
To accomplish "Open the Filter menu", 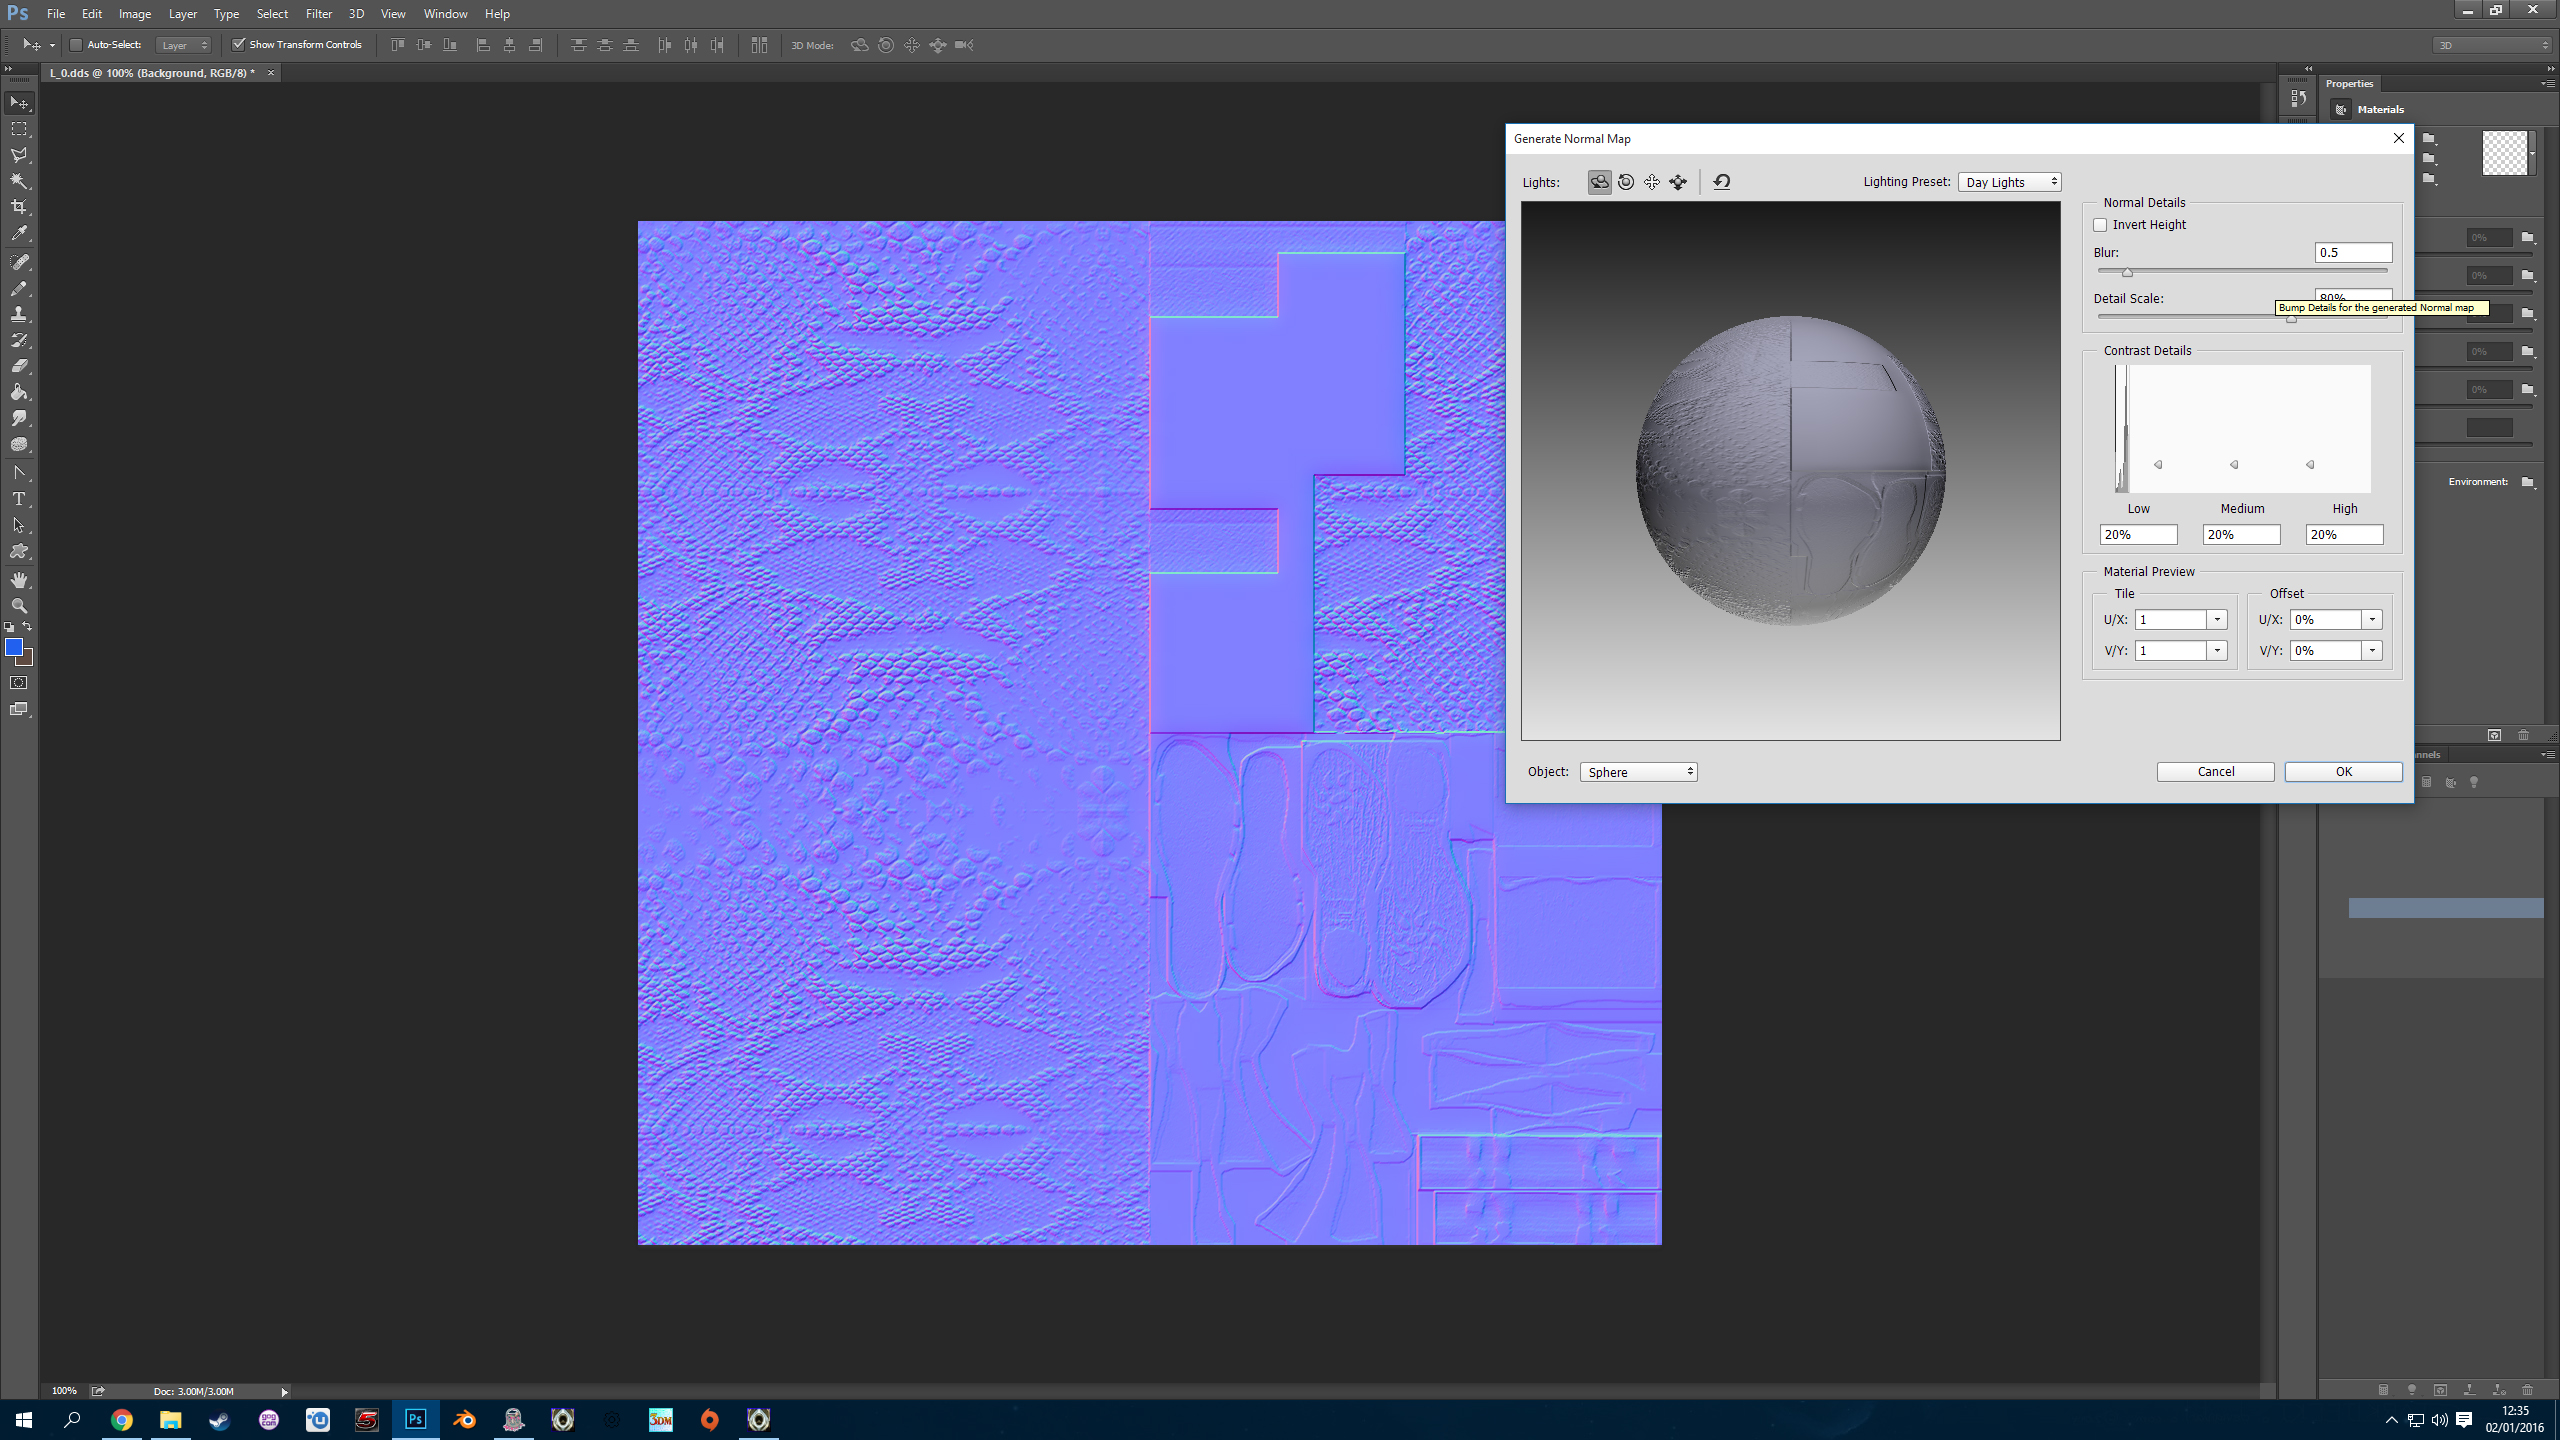I will [x=318, y=14].
